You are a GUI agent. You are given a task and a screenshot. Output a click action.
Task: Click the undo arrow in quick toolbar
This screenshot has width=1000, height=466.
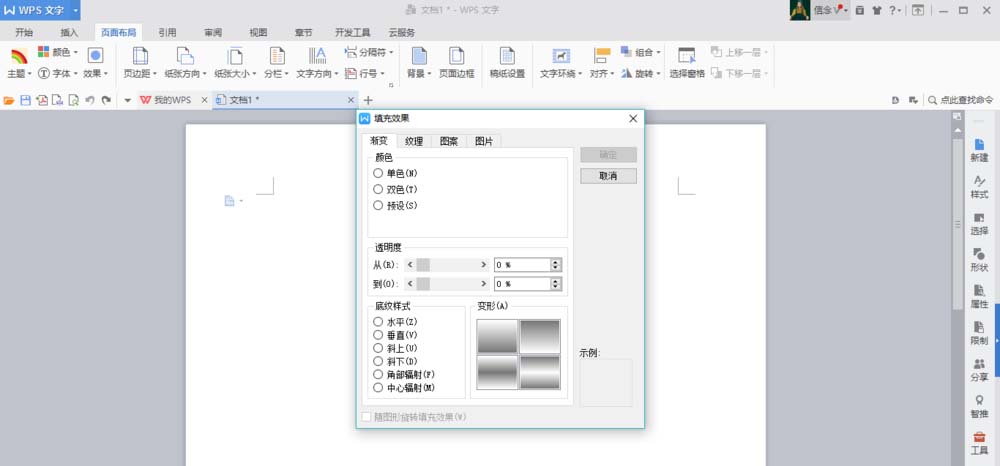pos(90,100)
